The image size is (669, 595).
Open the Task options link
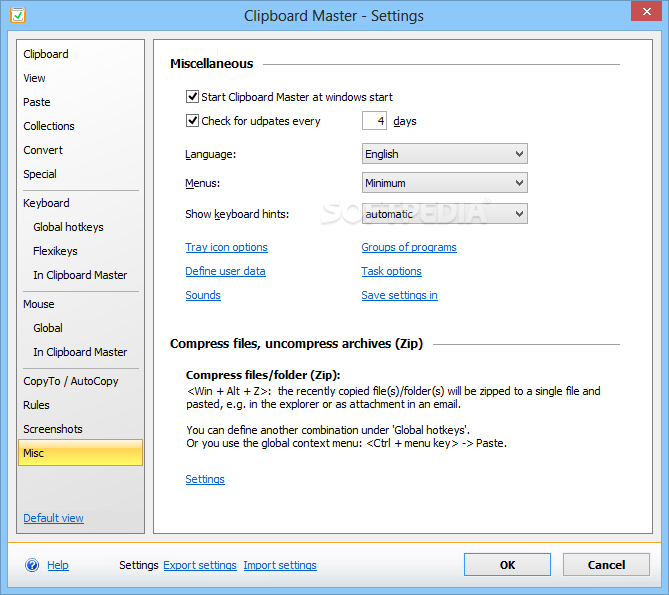tap(391, 271)
